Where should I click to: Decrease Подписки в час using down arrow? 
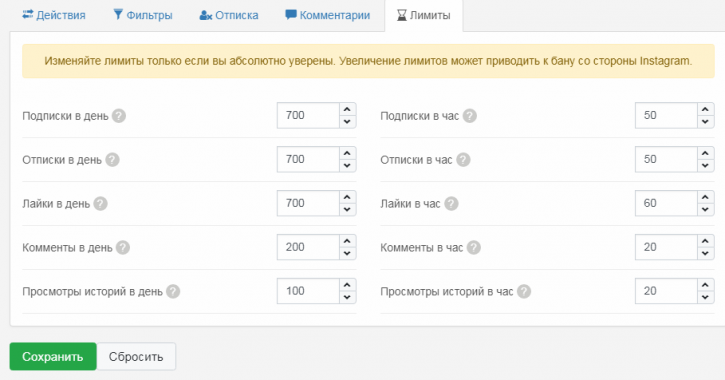tap(705, 122)
